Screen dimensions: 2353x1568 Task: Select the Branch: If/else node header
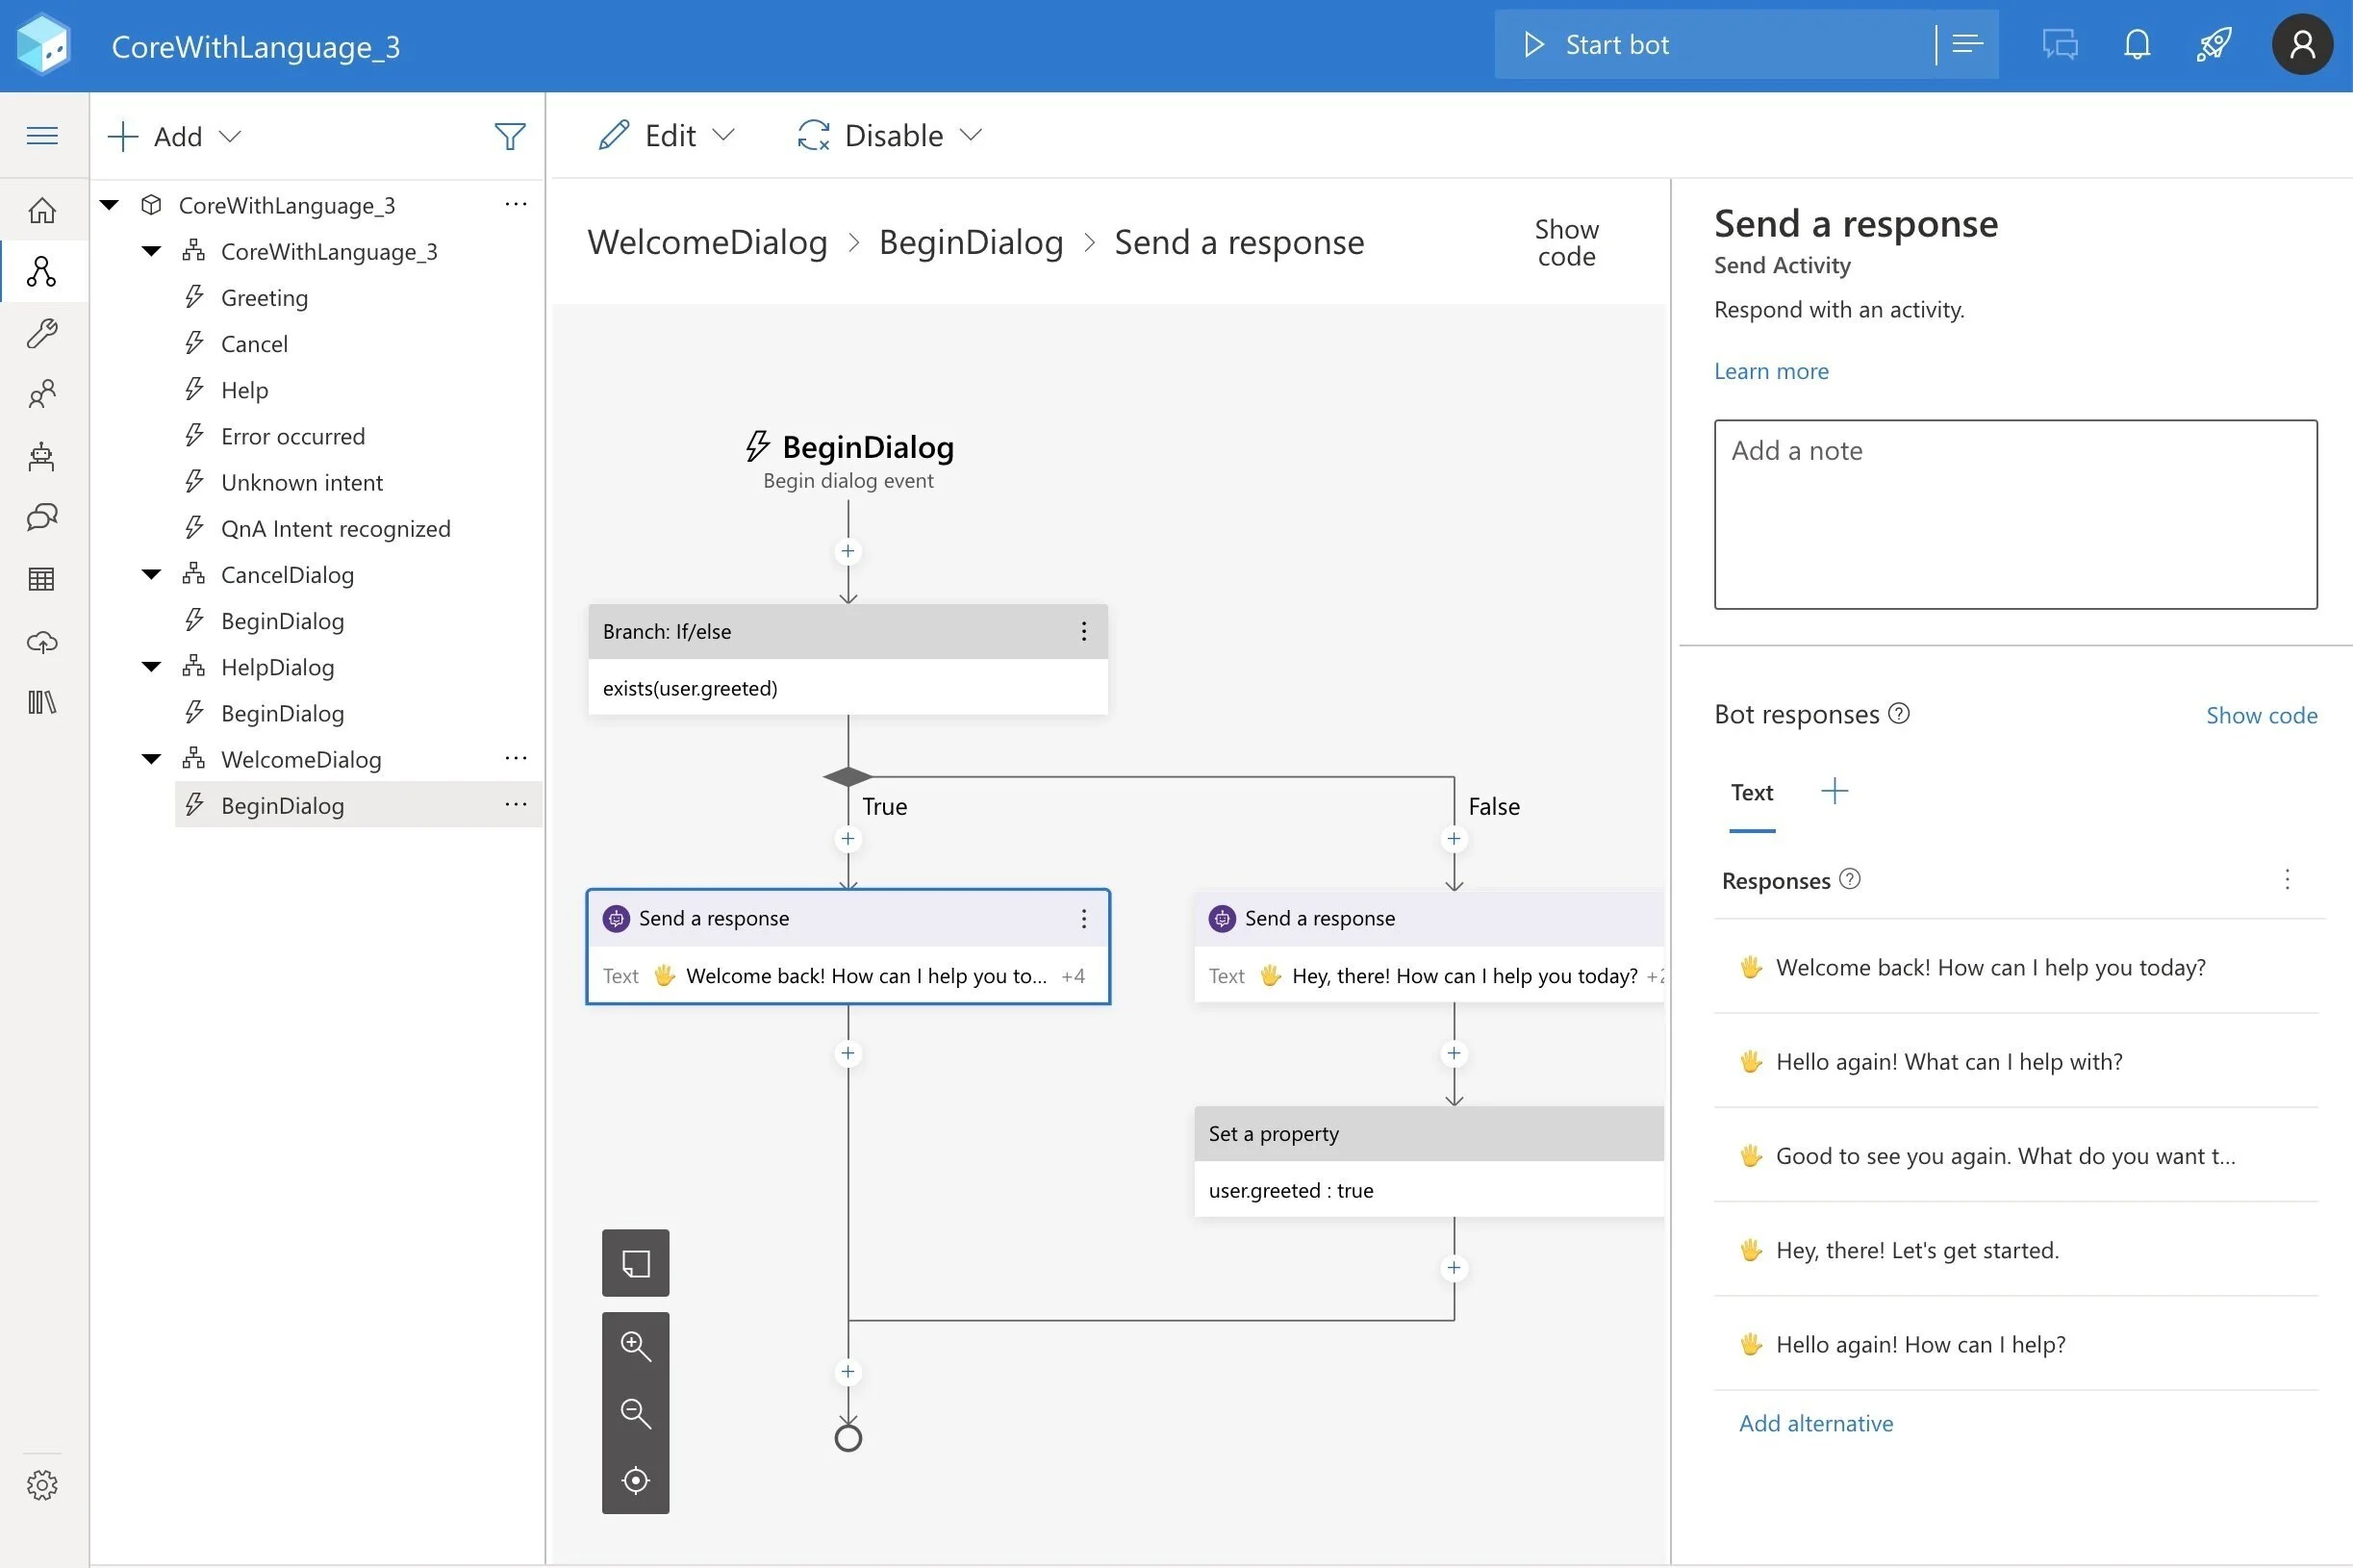click(x=847, y=631)
